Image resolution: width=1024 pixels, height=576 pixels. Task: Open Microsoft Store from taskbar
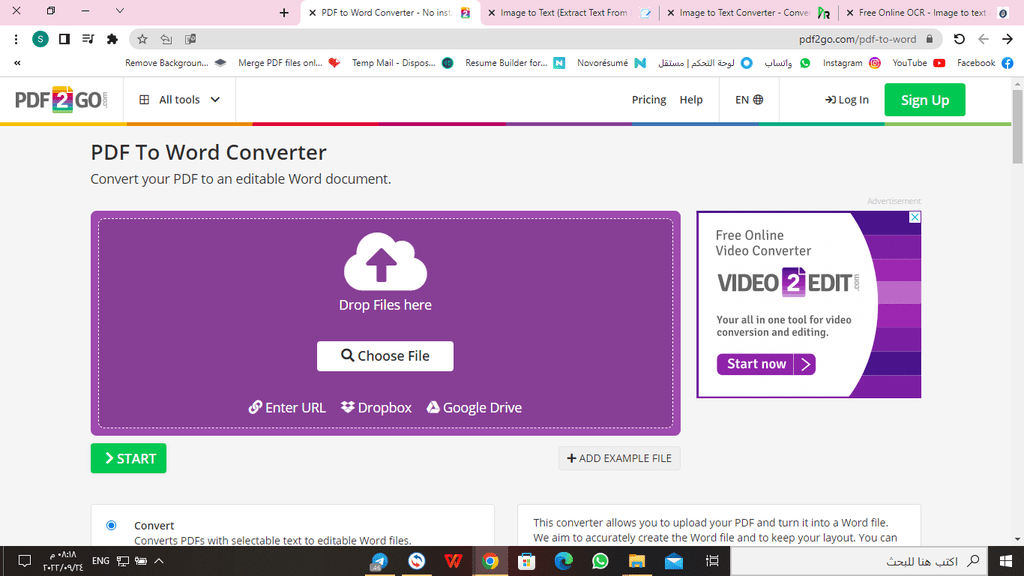[x=526, y=561]
